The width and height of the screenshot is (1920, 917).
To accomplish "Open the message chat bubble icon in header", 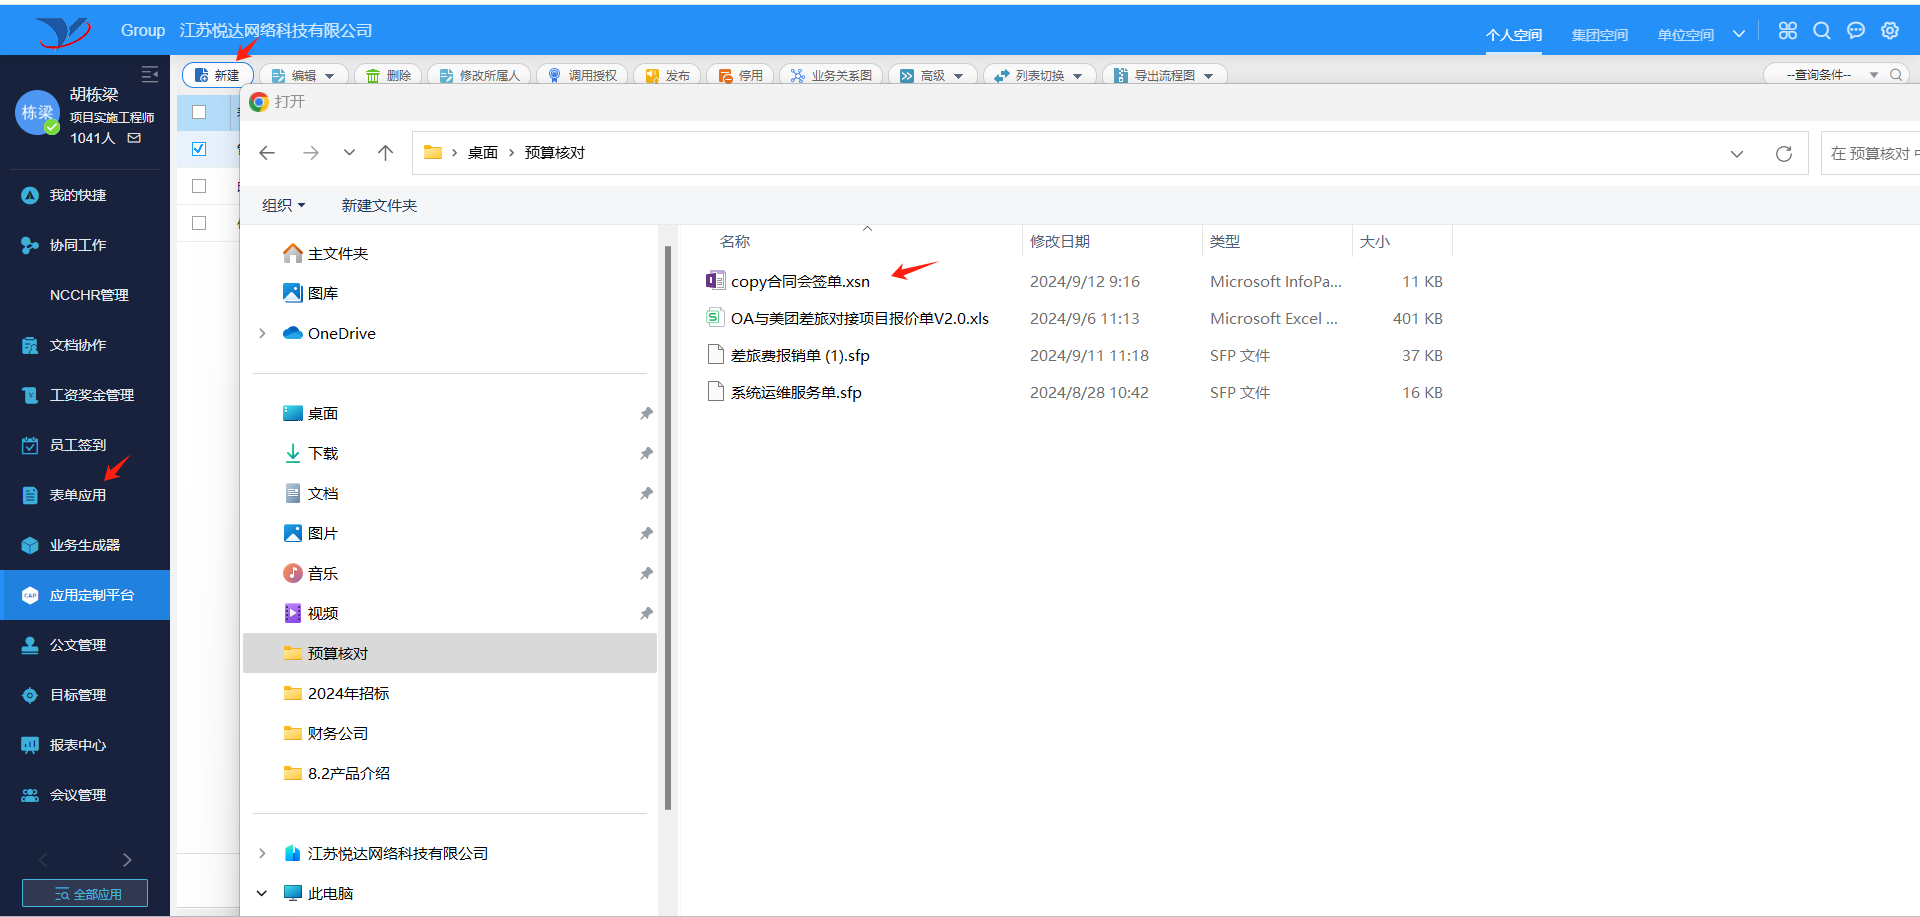I will (1856, 31).
